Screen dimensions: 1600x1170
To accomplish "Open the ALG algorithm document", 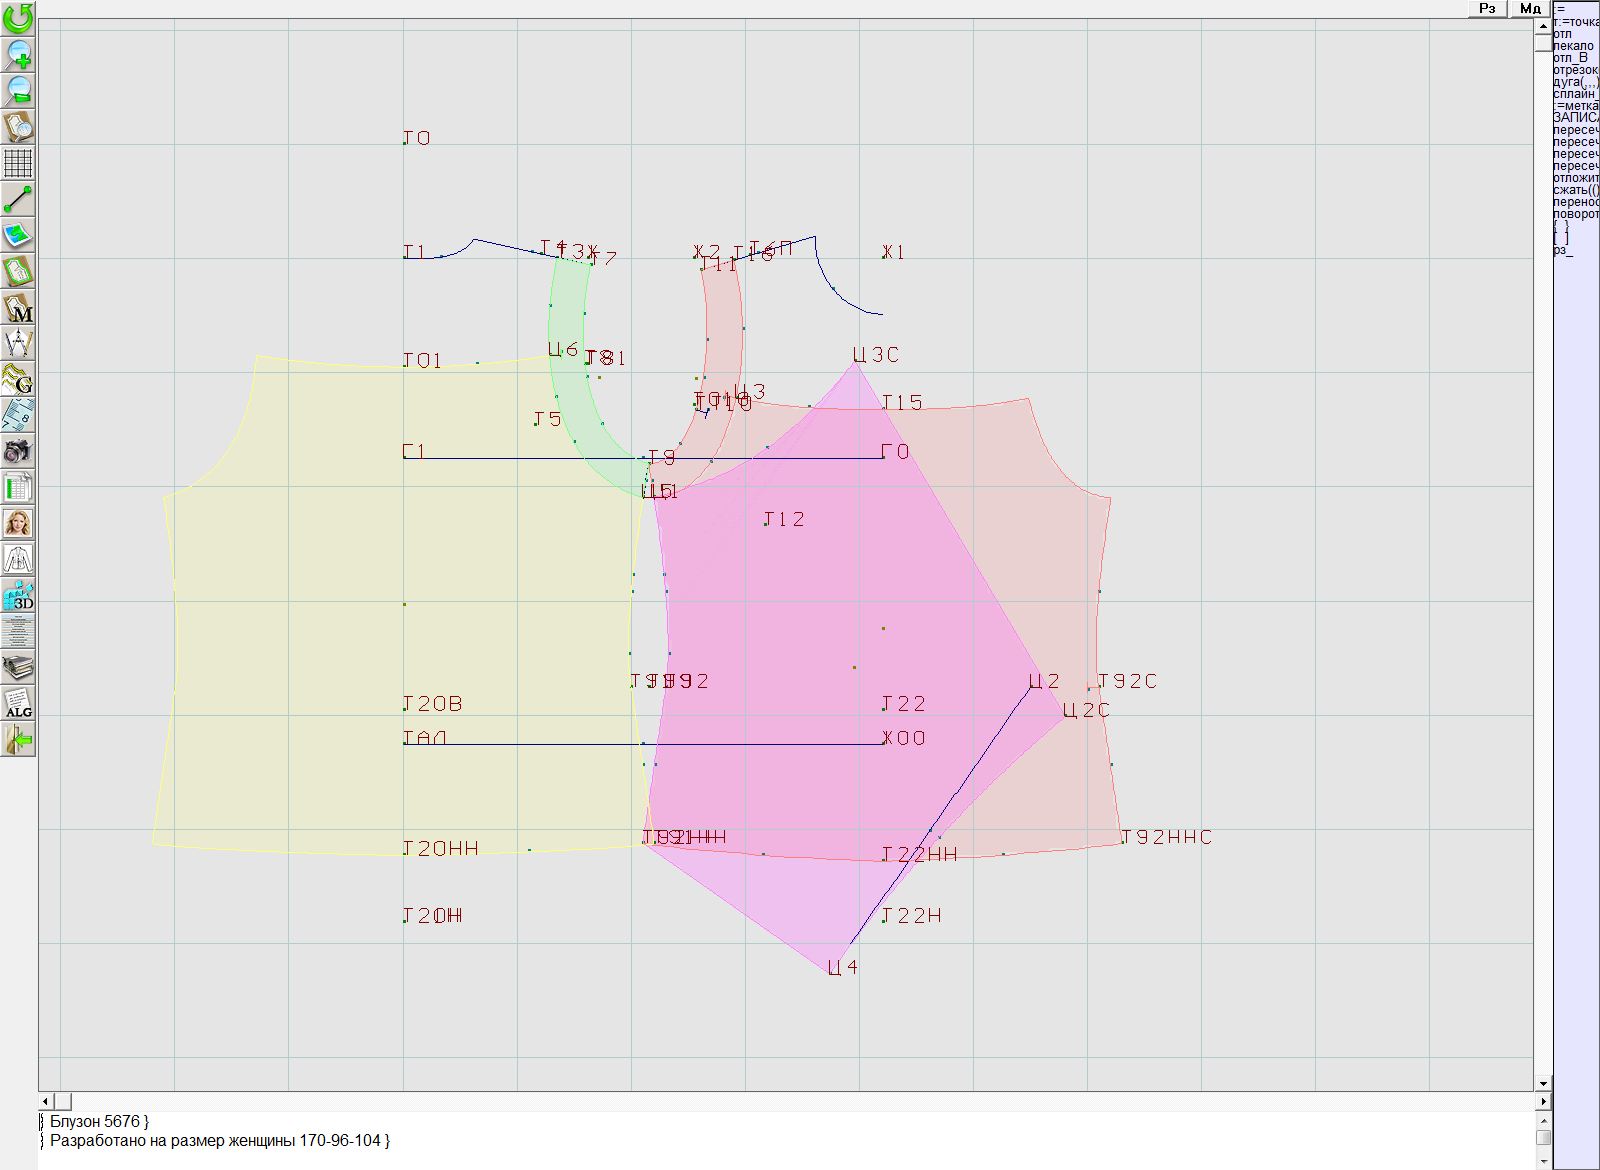I will (x=18, y=703).
